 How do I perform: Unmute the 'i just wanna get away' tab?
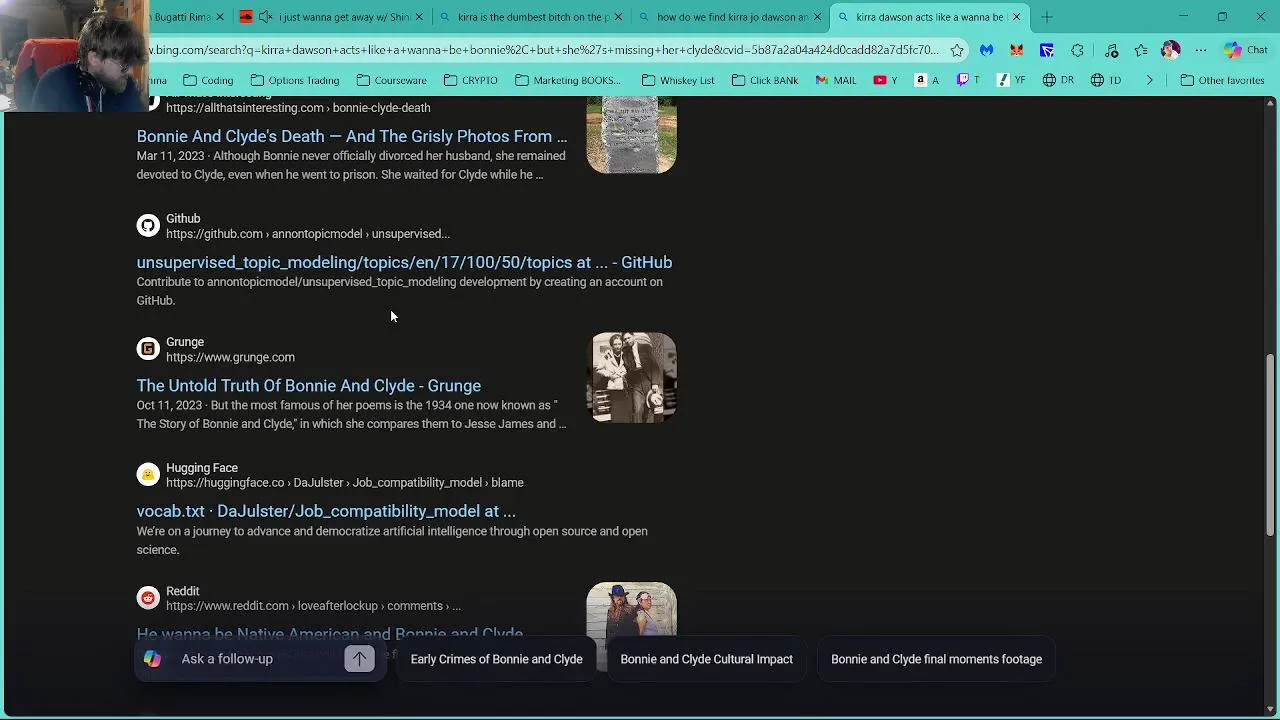pyautogui.click(x=265, y=17)
